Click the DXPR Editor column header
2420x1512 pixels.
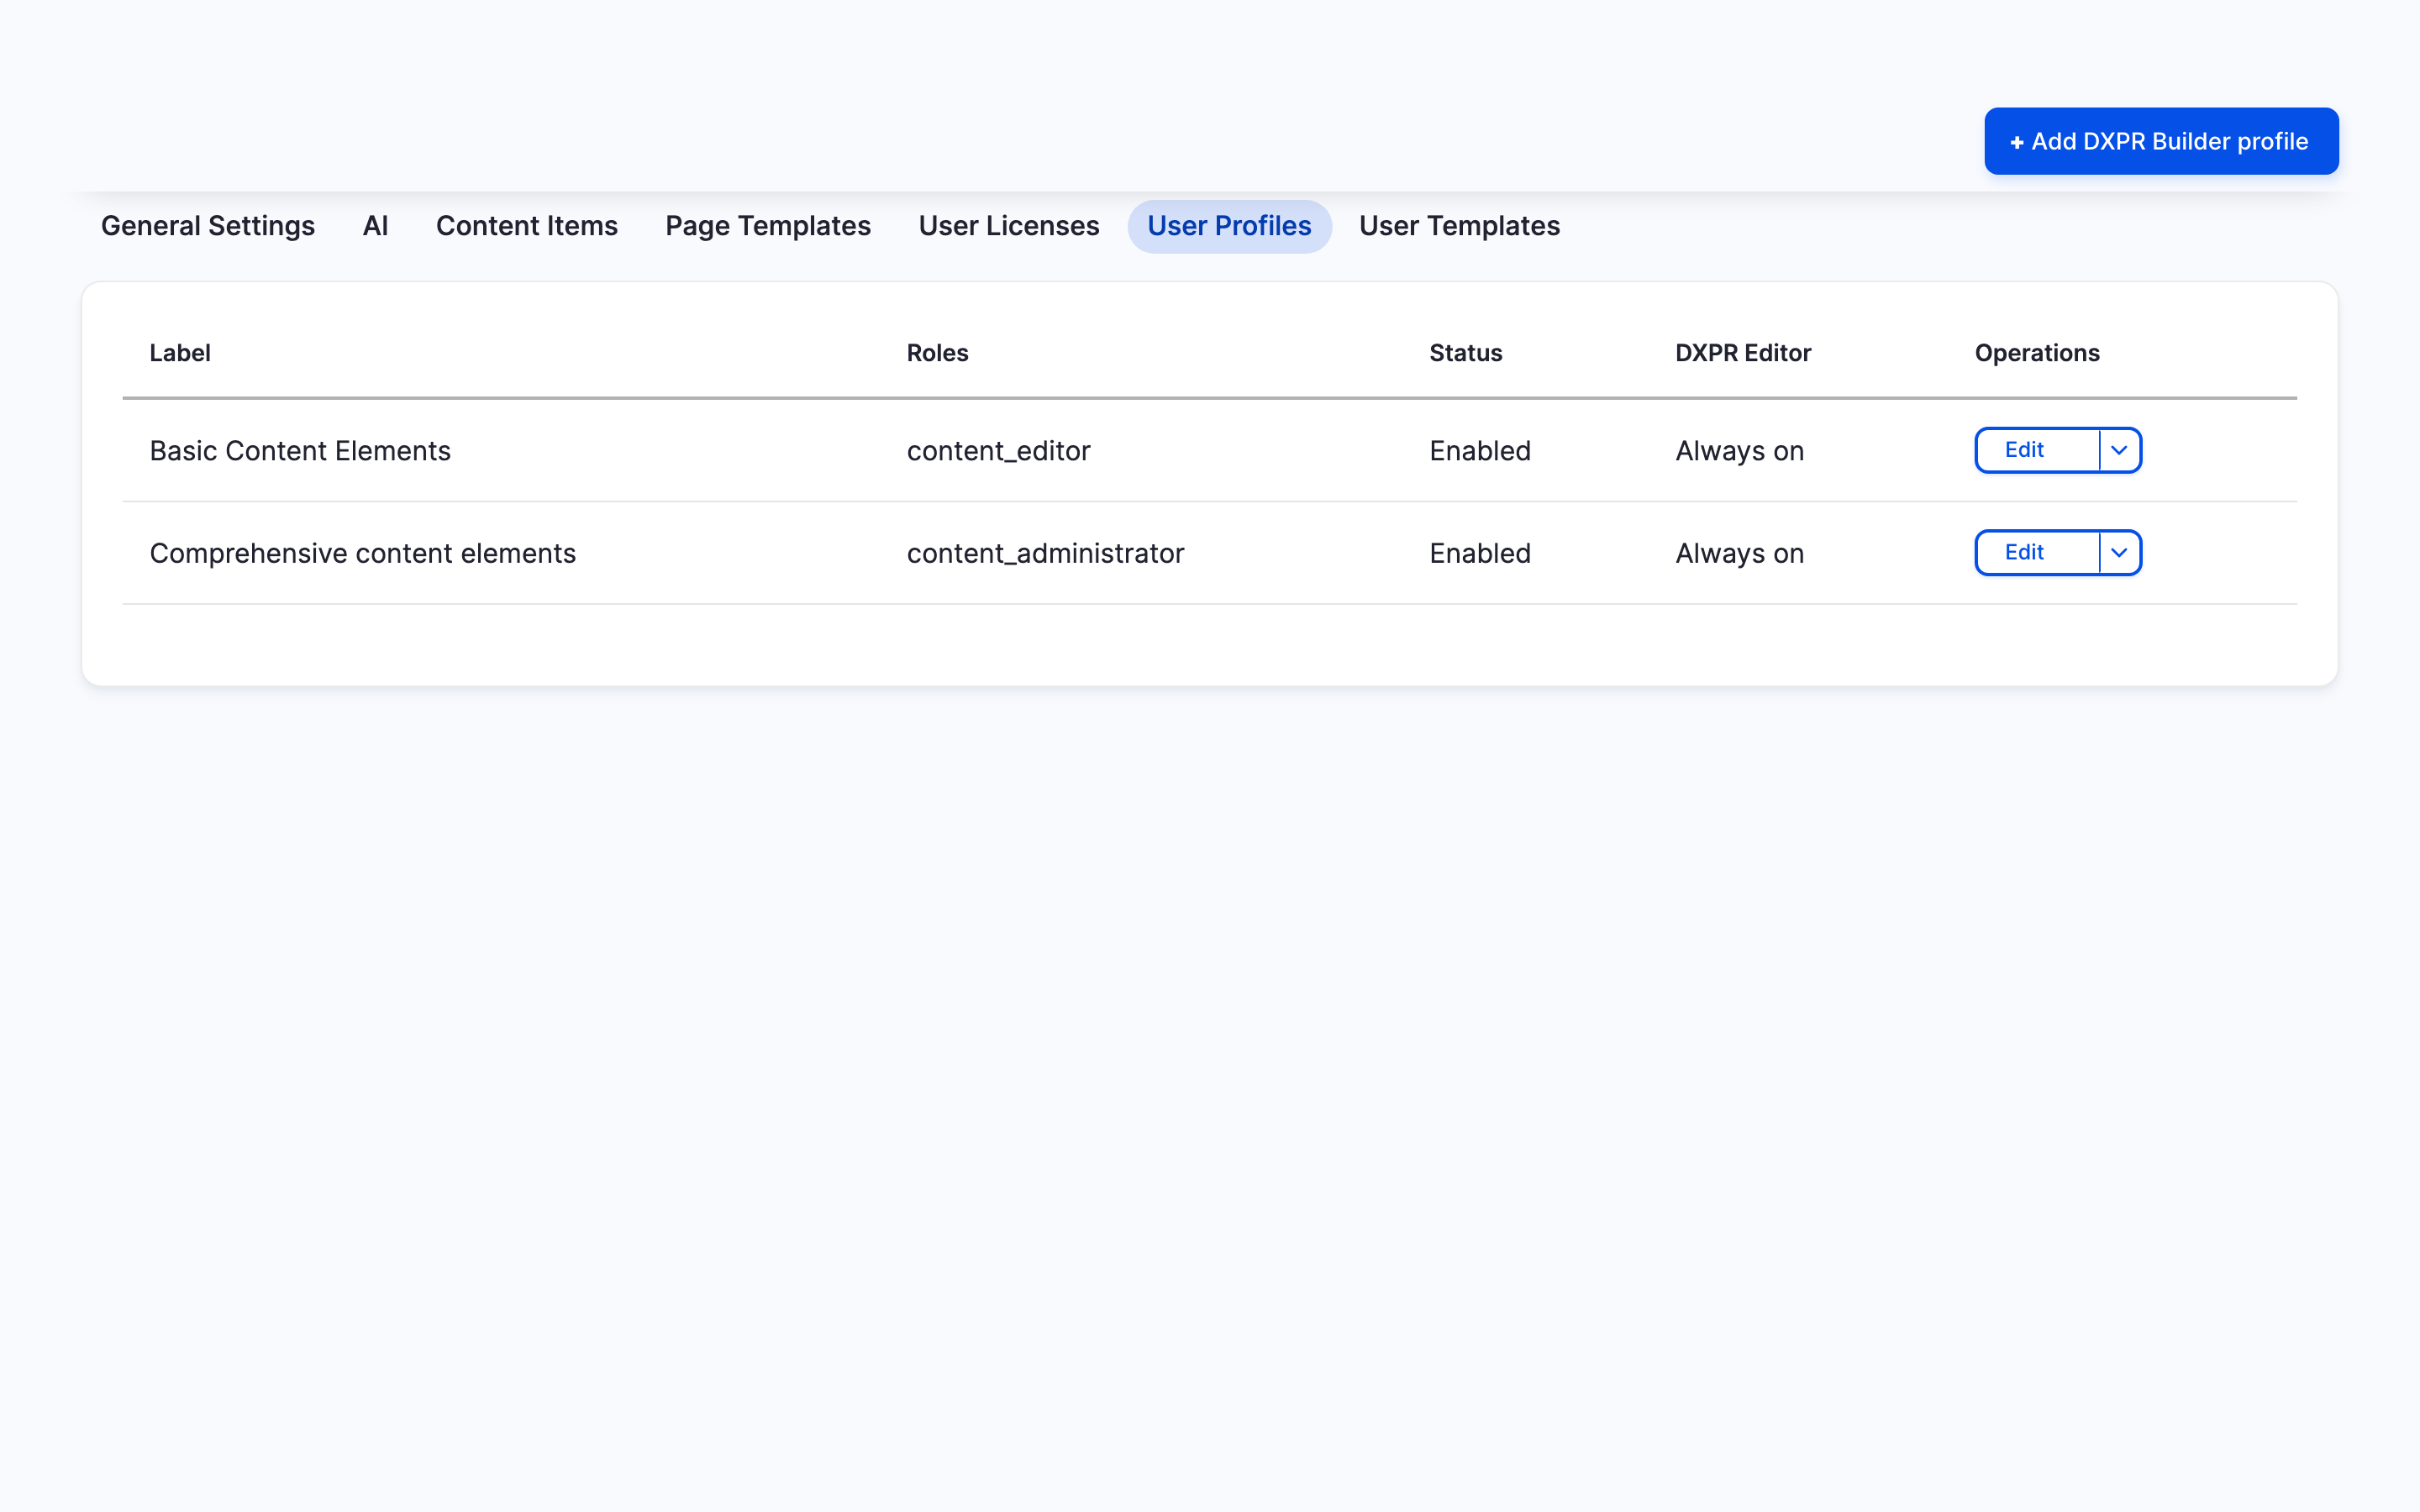(1743, 353)
